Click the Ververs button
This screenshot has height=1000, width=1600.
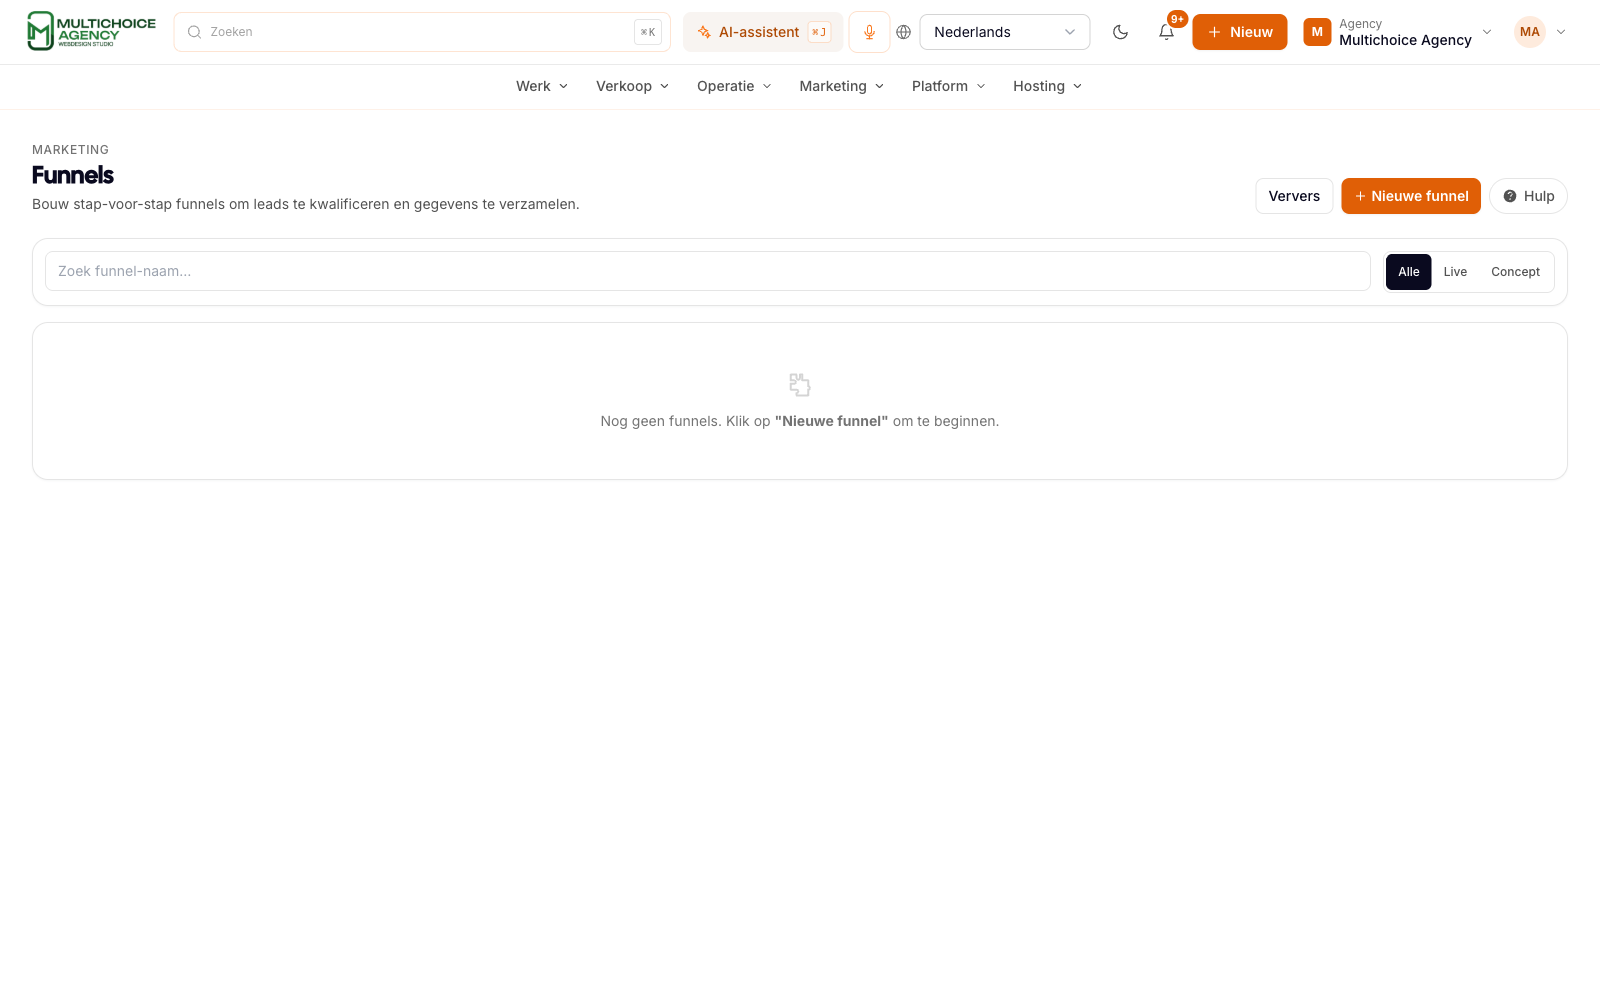tap(1294, 196)
